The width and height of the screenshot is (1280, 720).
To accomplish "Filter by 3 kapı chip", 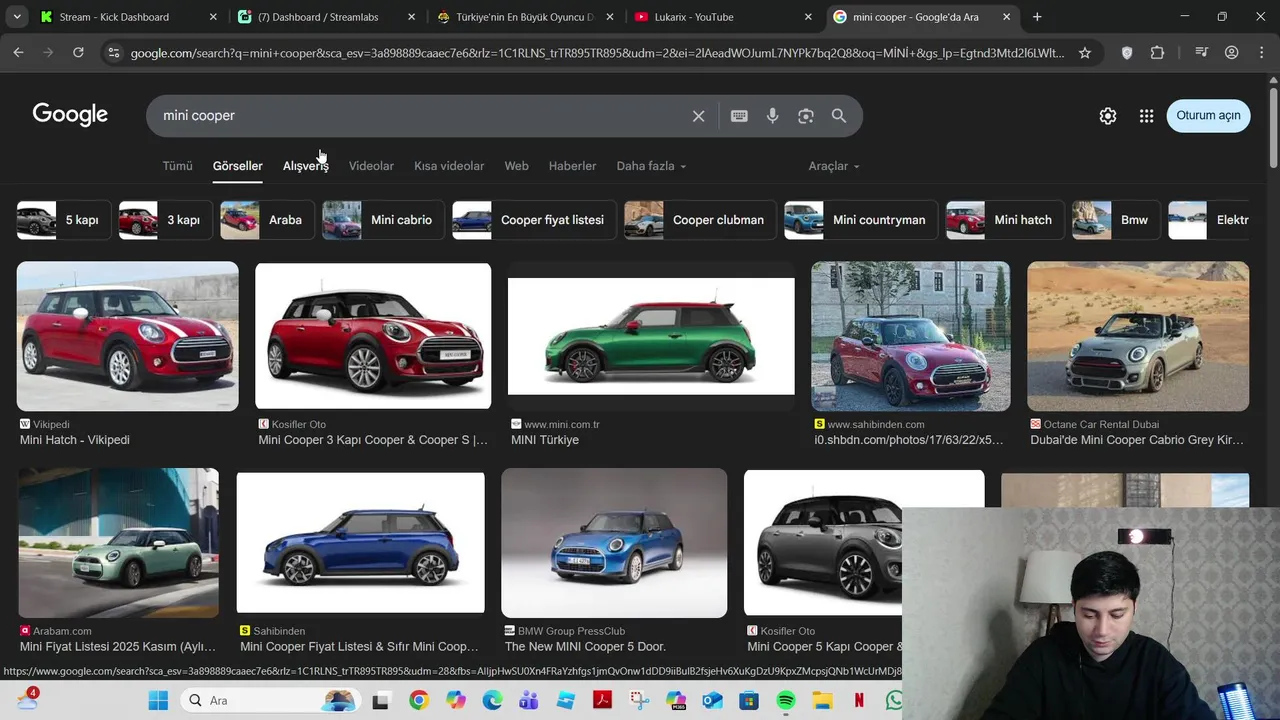I will click(165, 220).
